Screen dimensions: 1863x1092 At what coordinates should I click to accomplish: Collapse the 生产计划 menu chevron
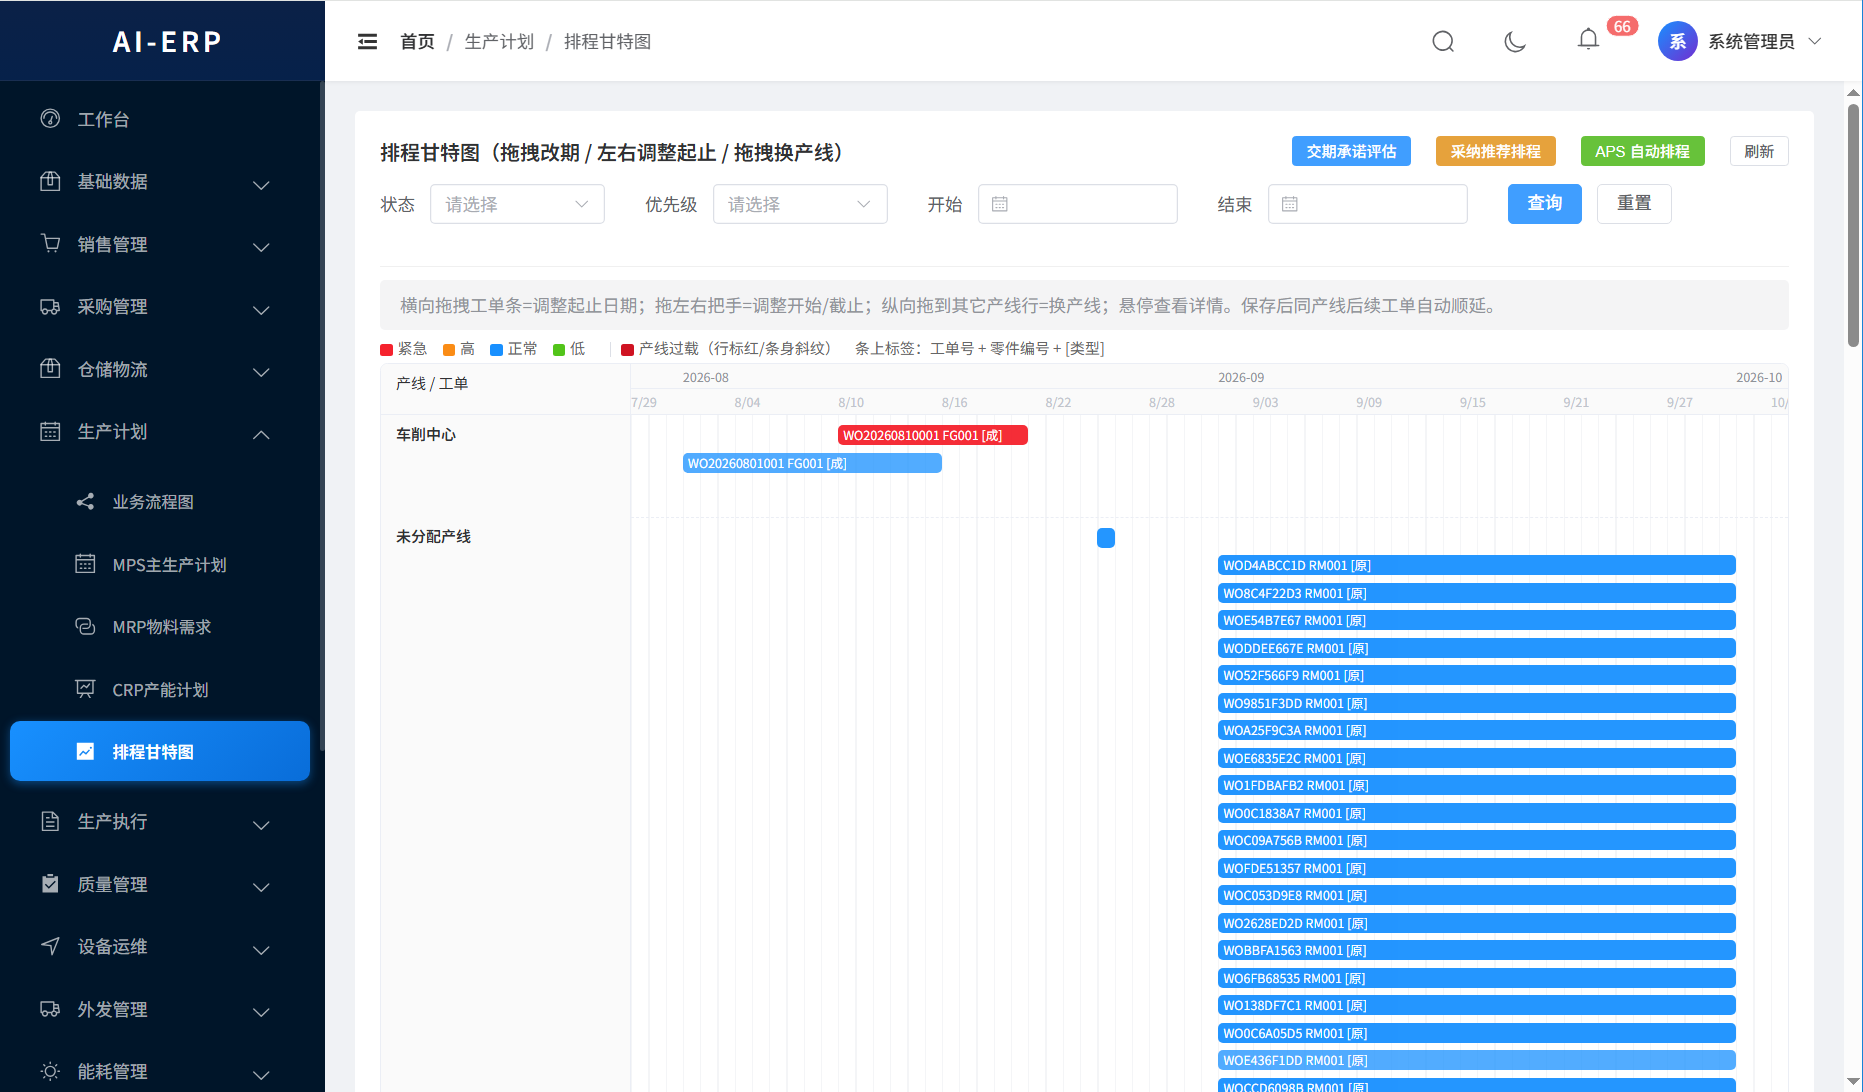pos(261,435)
